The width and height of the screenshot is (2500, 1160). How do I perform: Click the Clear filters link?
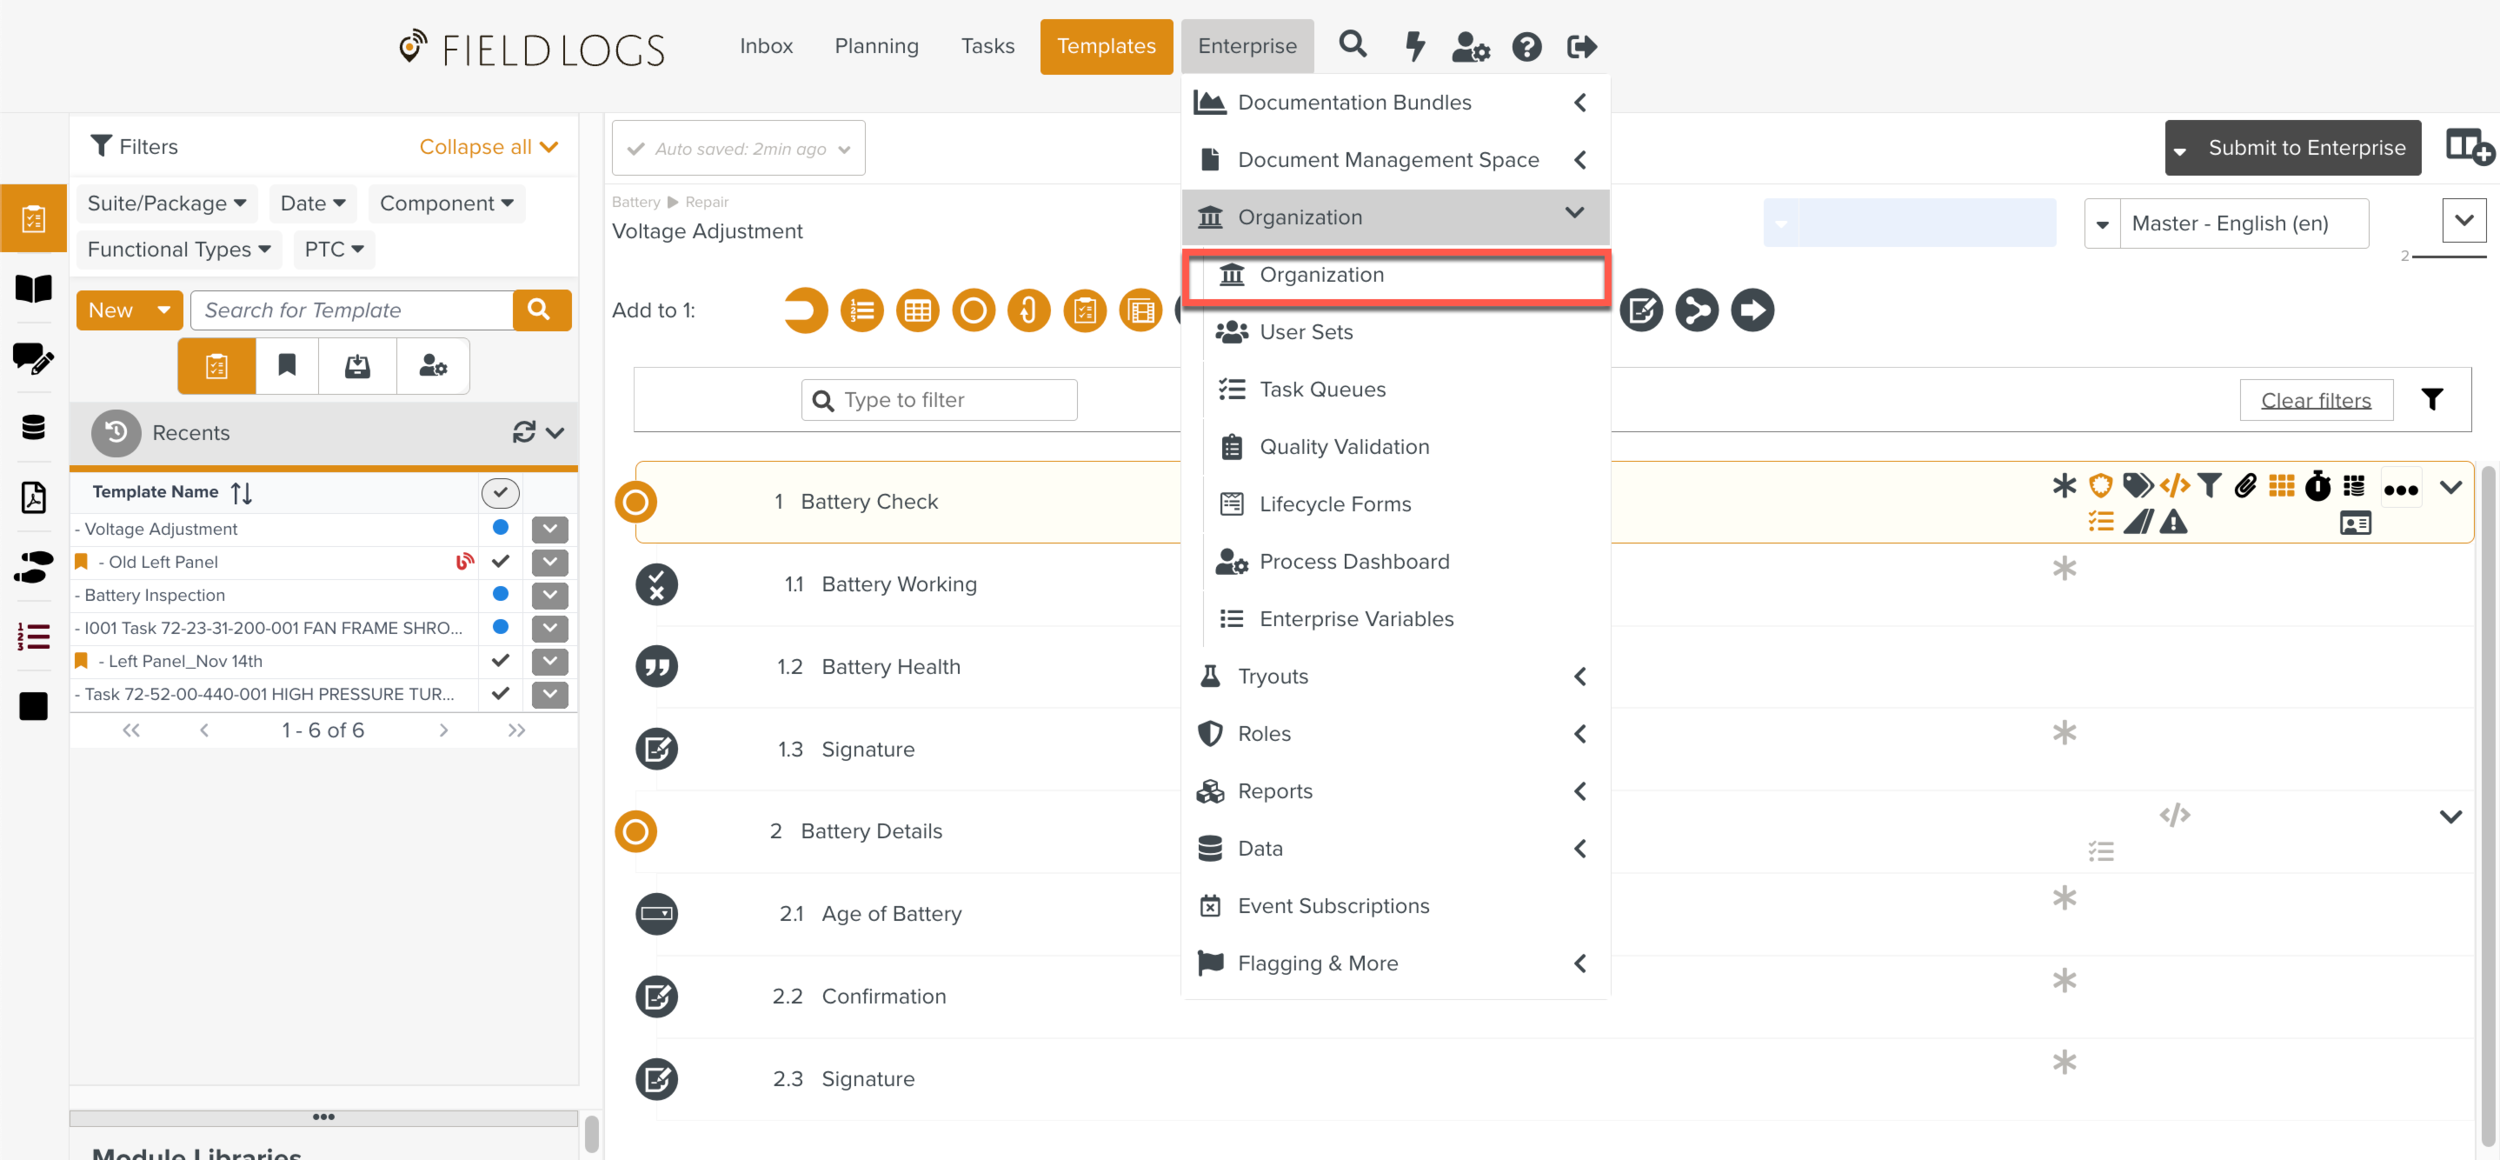[x=2315, y=400]
